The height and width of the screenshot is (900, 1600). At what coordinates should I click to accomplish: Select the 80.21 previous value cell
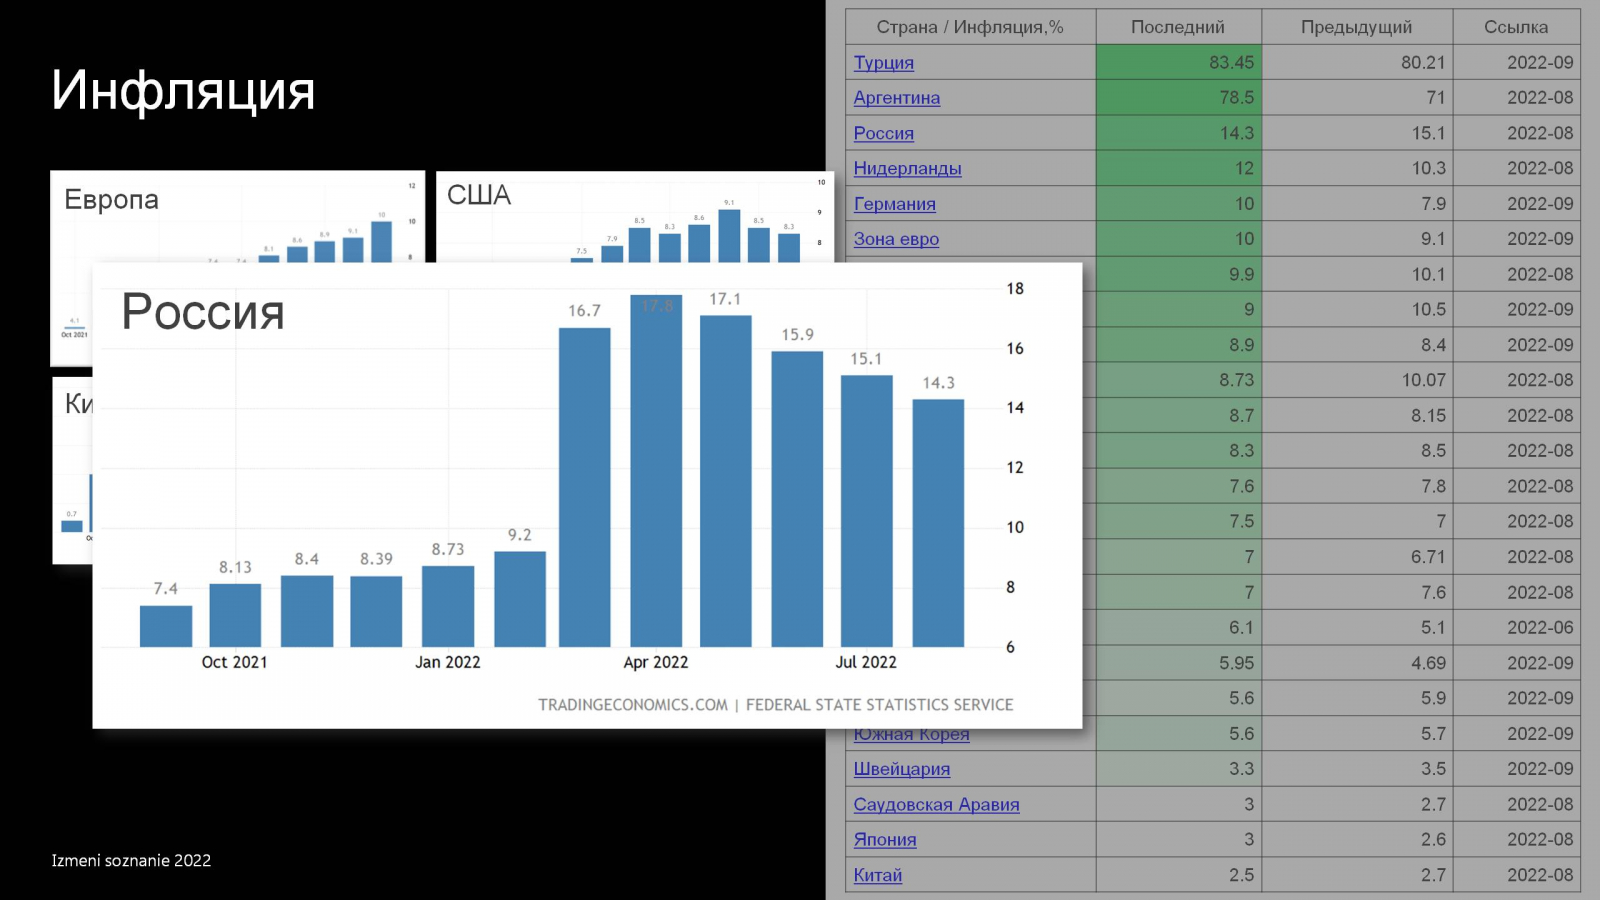click(x=1356, y=62)
